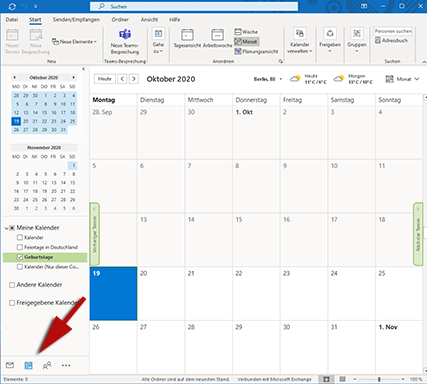Go to next month arrow button
427x384 pixels.
click(x=134, y=79)
